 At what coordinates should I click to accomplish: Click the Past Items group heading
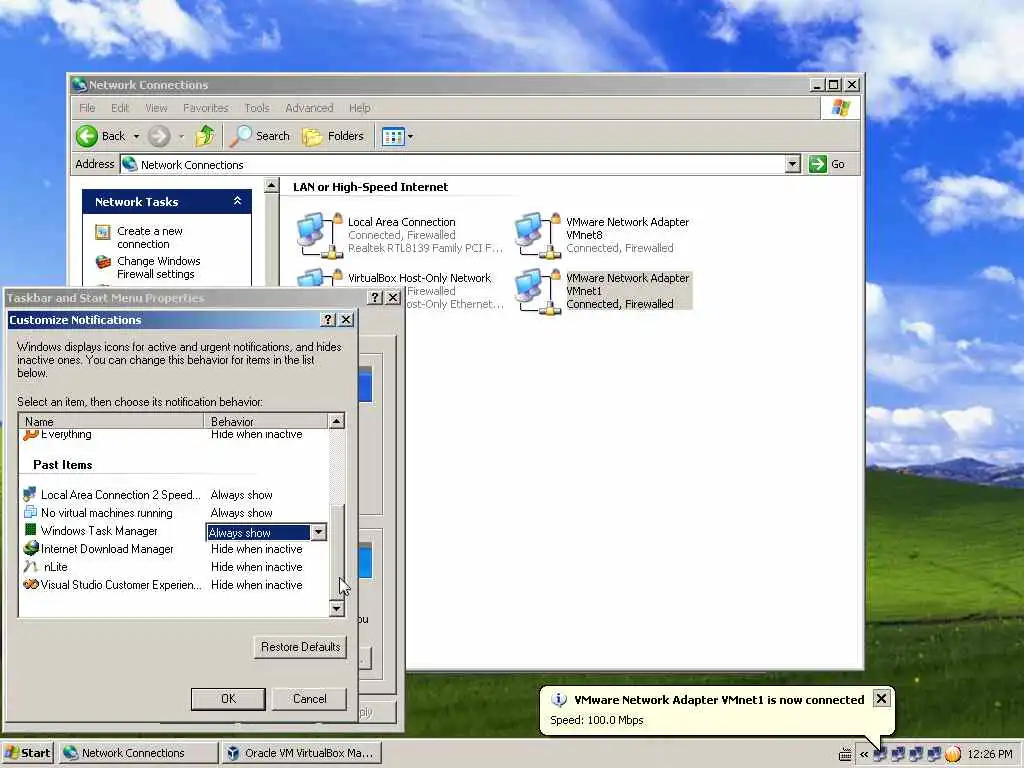point(63,464)
